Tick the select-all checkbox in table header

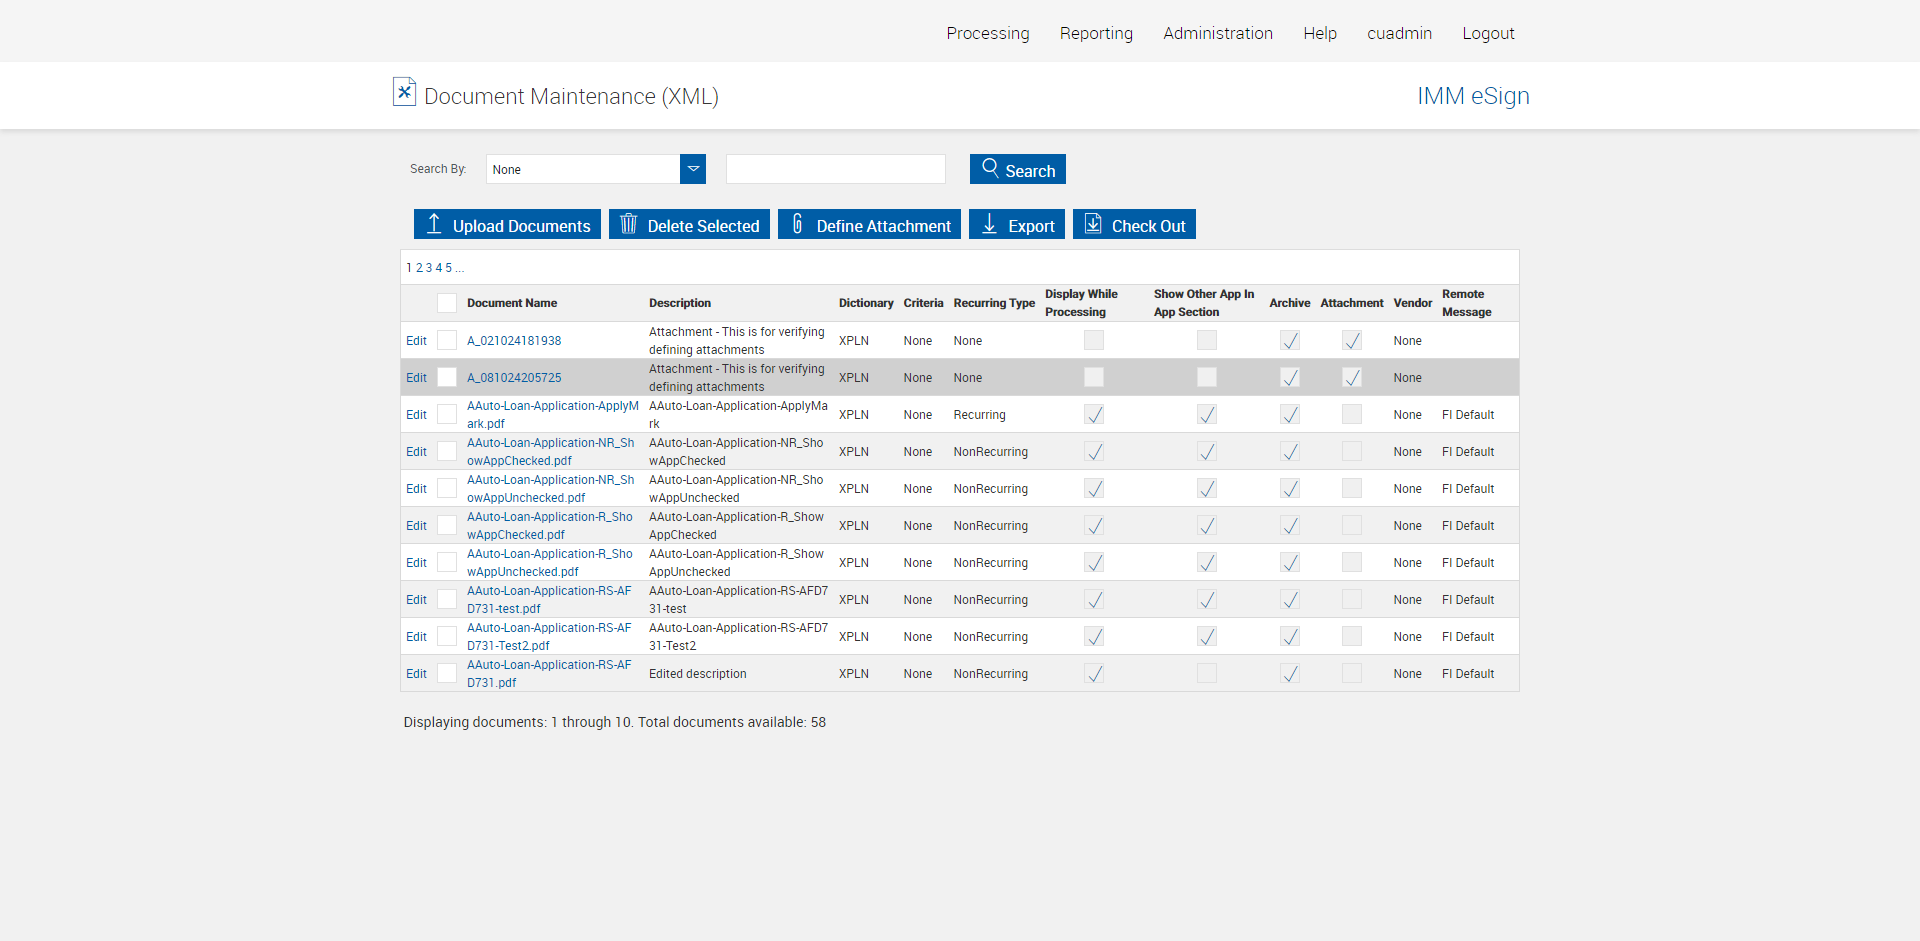pyautogui.click(x=447, y=303)
